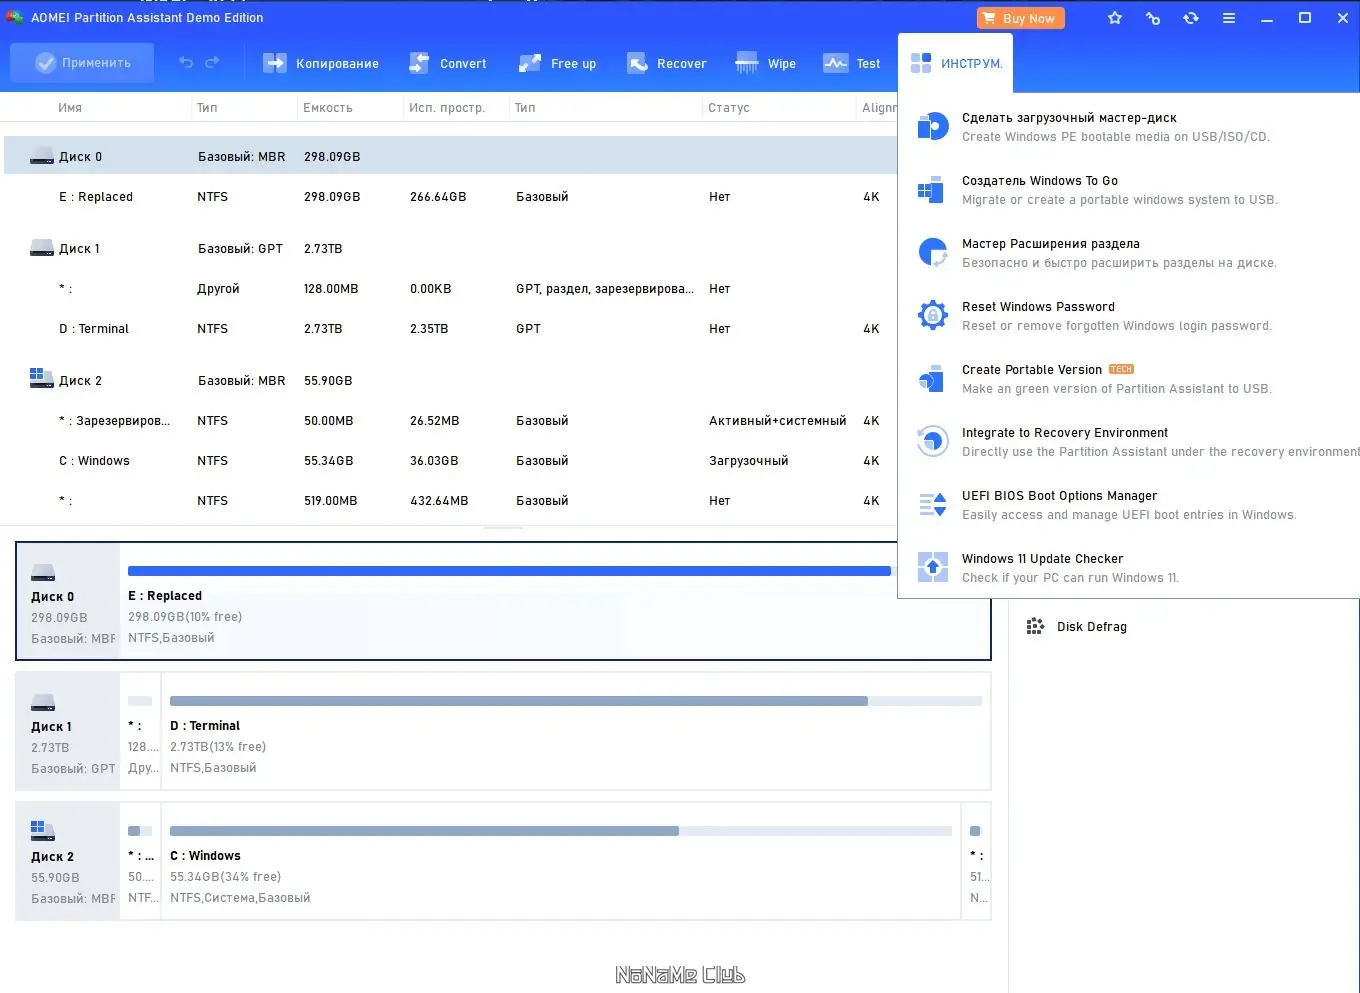Open the Копирование tool

[x=321, y=63]
